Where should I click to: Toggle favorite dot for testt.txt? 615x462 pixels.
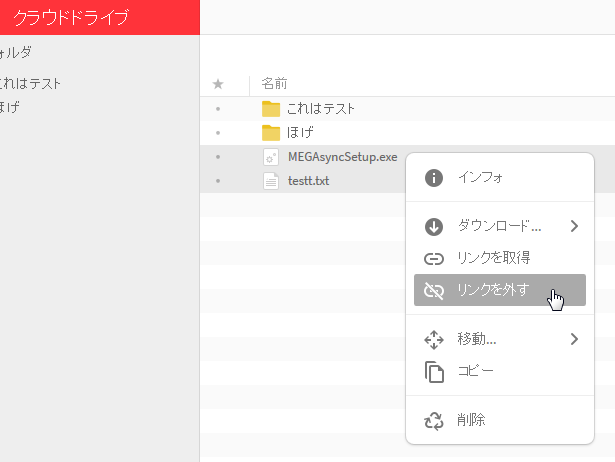point(218,181)
